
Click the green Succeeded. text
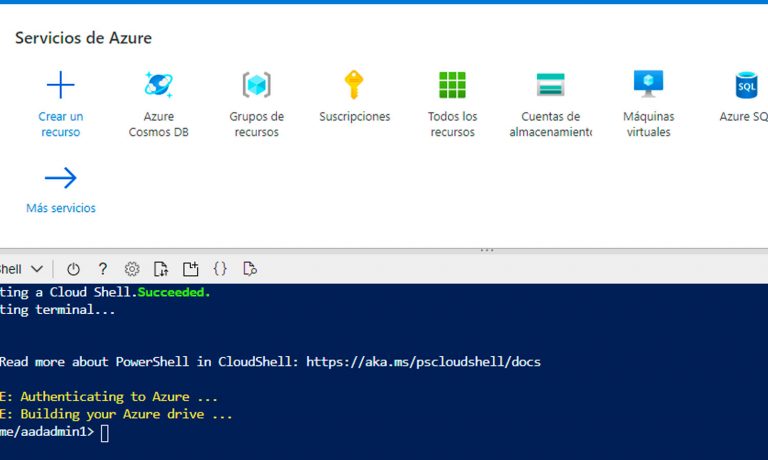[174, 292]
